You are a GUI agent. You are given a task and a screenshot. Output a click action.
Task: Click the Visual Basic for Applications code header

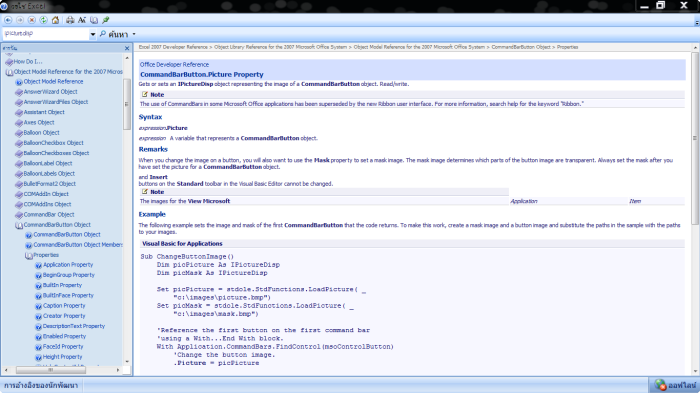click(182, 244)
